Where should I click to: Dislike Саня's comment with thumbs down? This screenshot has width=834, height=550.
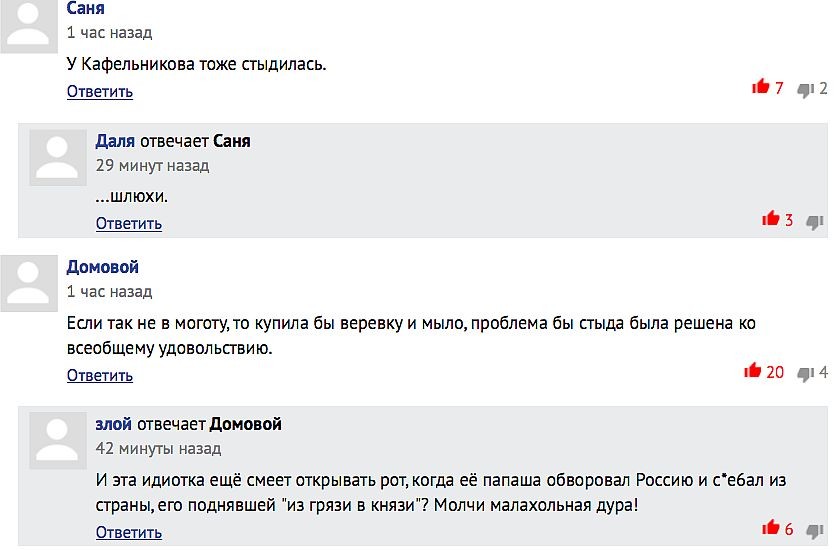(x=805, y=89)
